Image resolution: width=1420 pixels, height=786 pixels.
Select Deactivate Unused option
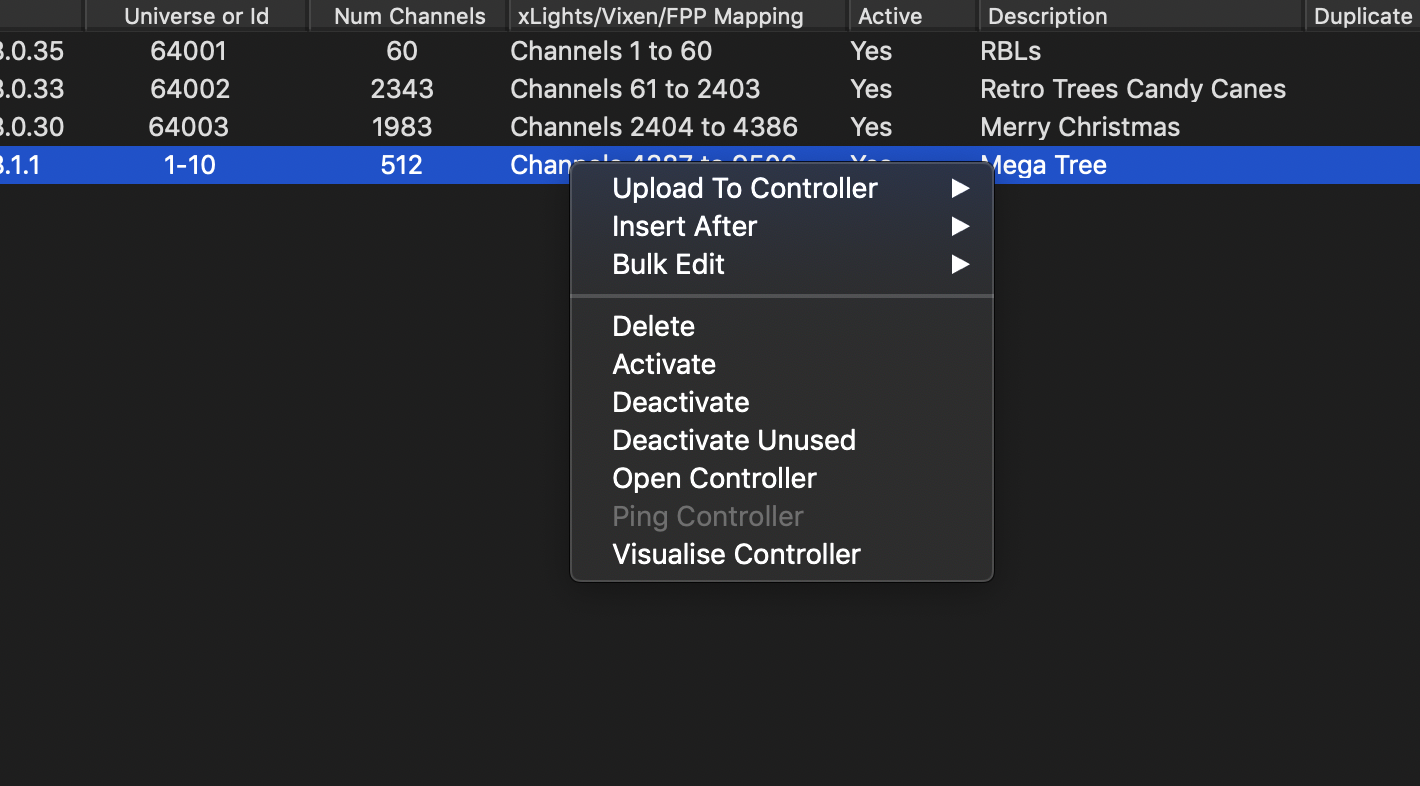click(x=733, y=440)
